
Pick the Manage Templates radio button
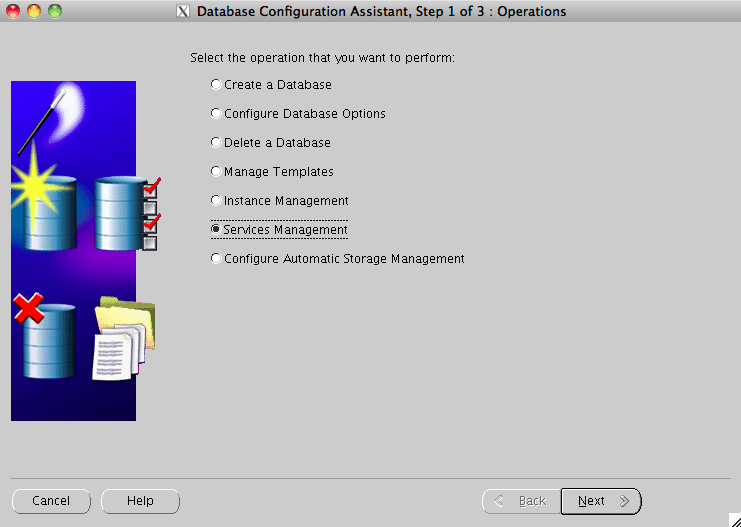pos(216,172)
